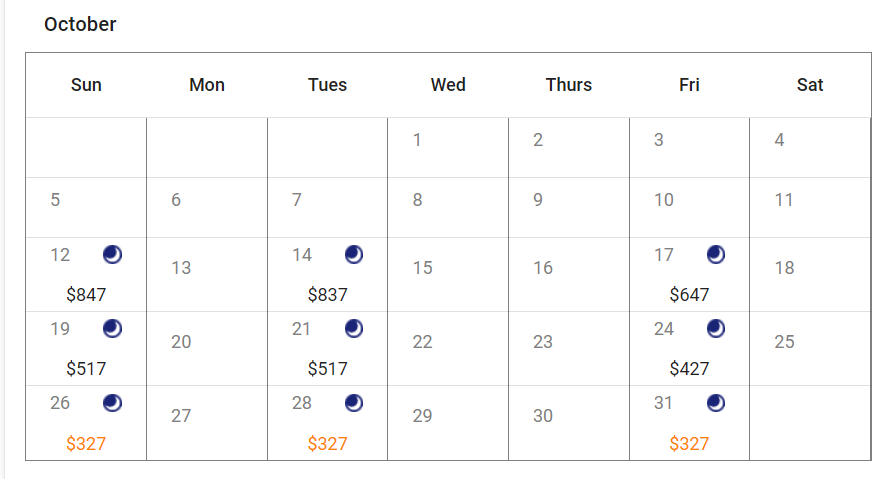Click the moon icon on October 19
The width and height of the screenshot is (880, 479).
pos(113,329)
